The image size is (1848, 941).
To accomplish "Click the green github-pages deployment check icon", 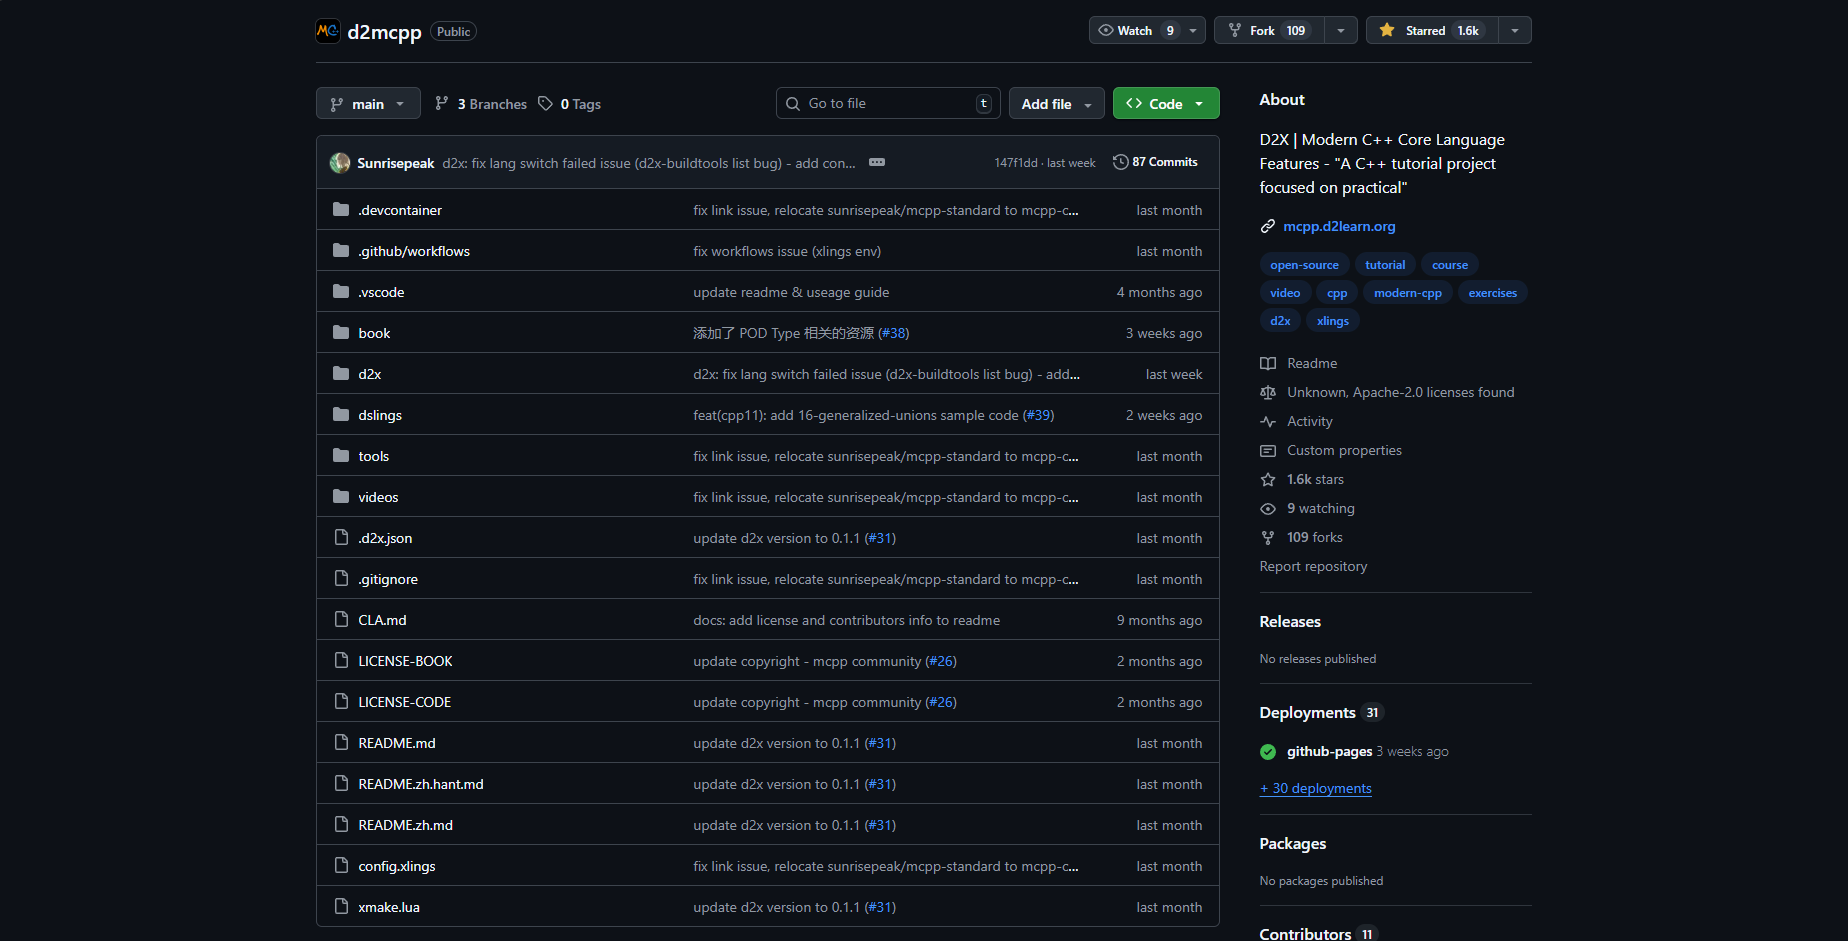I will point(1268,752).
